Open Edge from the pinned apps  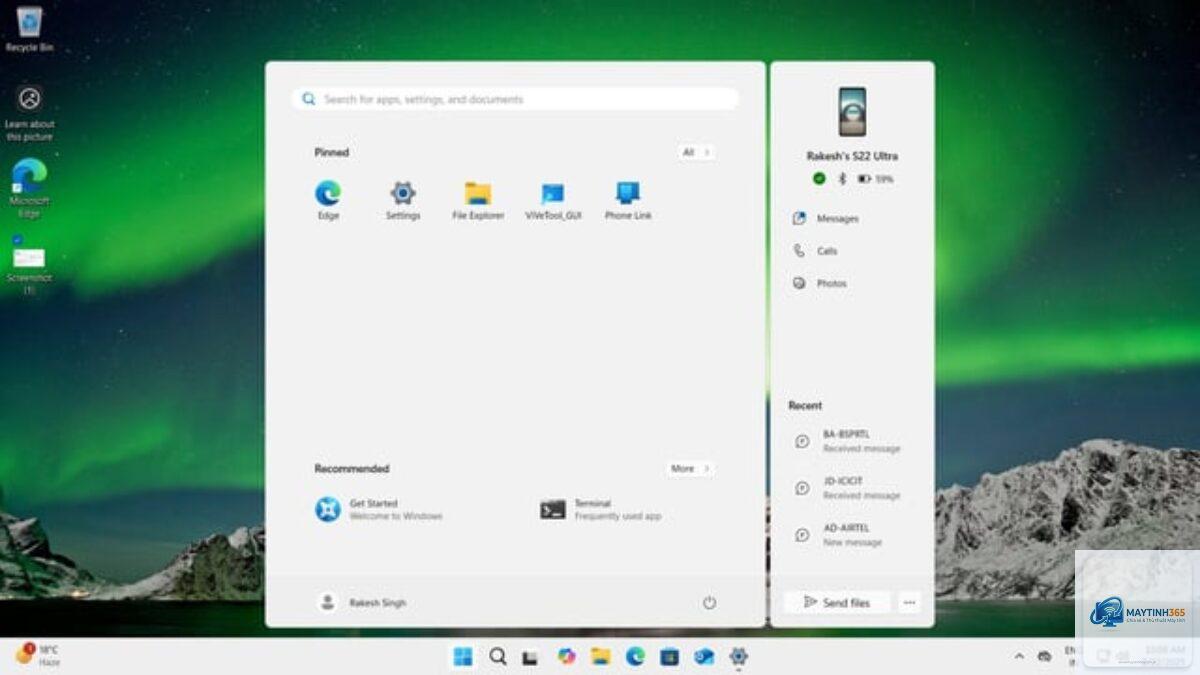coord(328,200)
